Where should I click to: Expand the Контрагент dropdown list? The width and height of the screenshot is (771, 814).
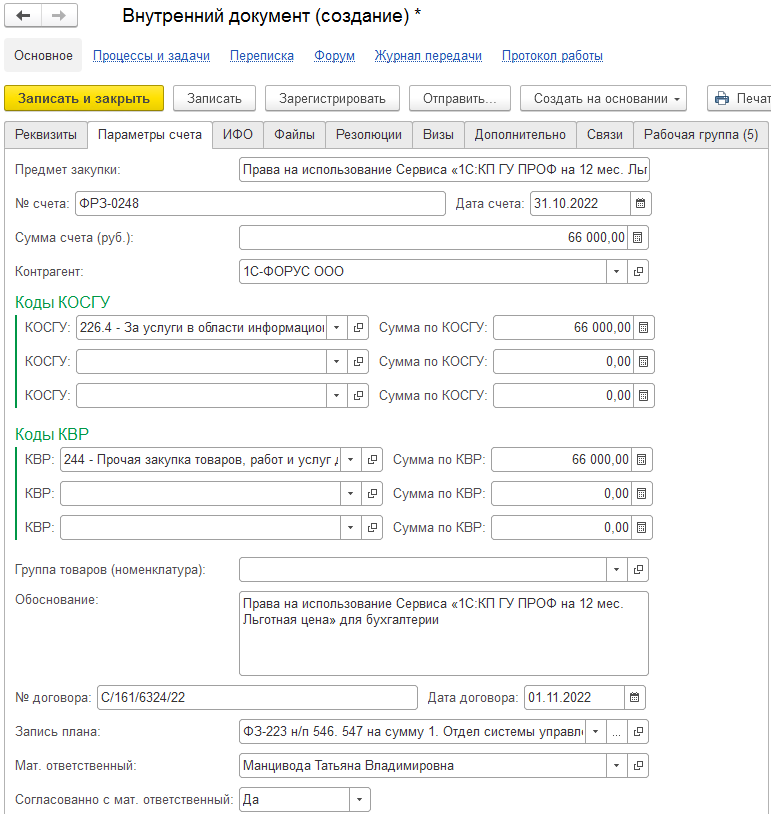[616, 272]
